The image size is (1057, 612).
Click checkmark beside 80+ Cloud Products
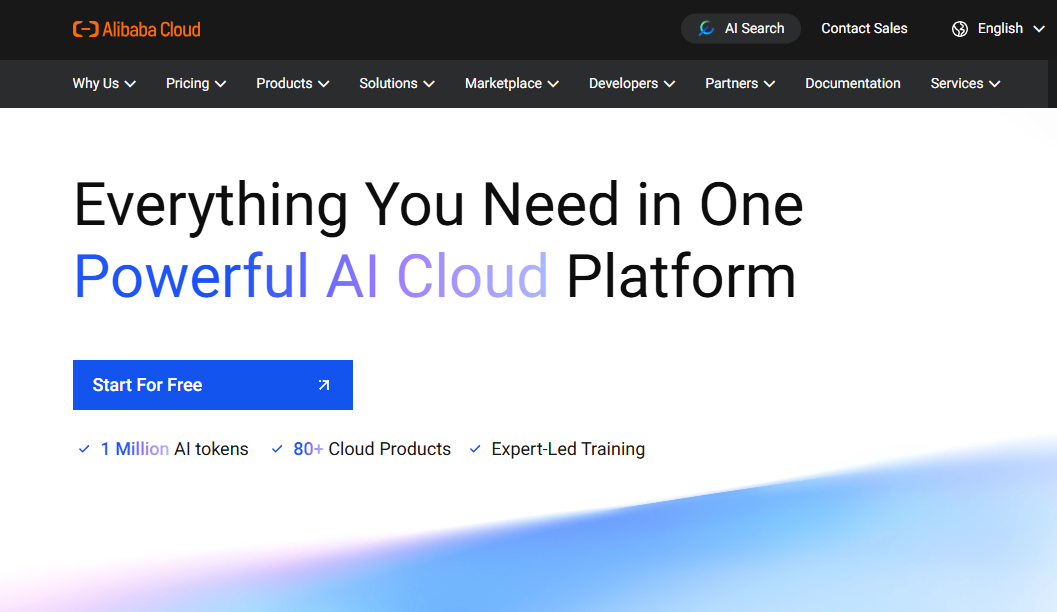point(277,449)
